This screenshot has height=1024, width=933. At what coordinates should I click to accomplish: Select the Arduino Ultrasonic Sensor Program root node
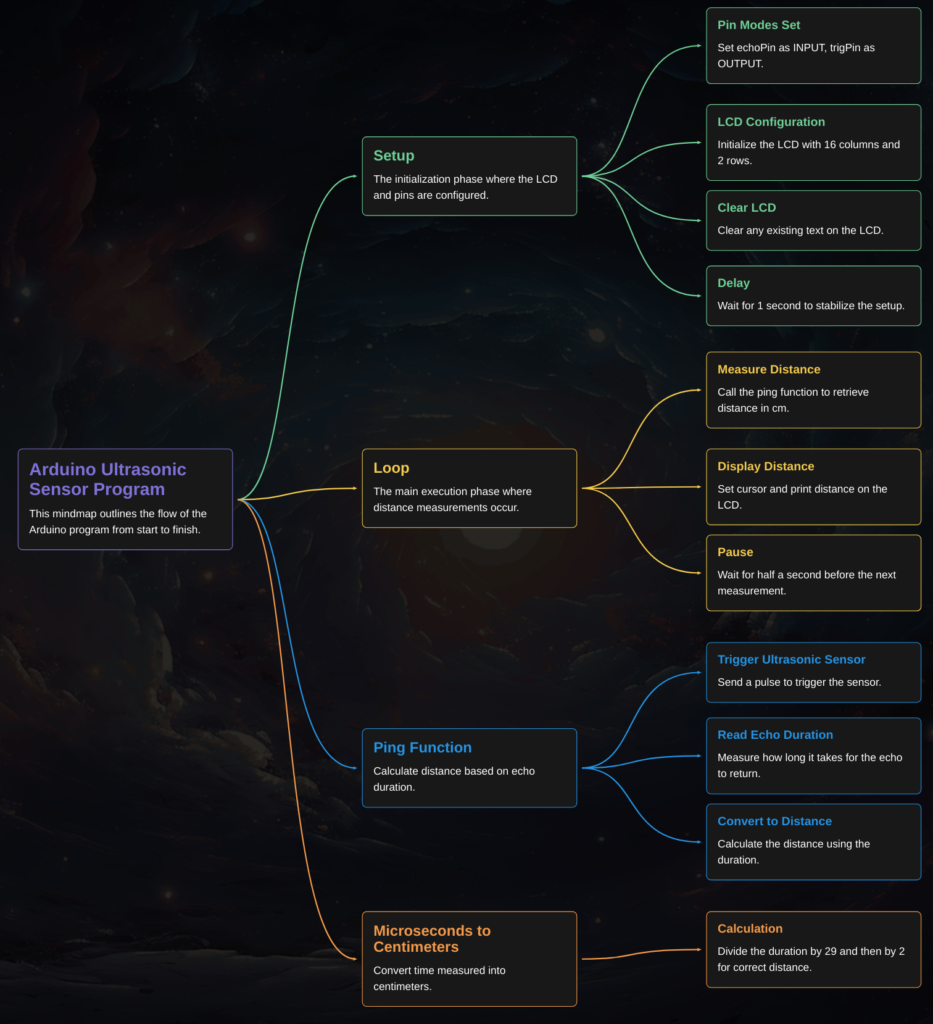[x=125, y=498]
